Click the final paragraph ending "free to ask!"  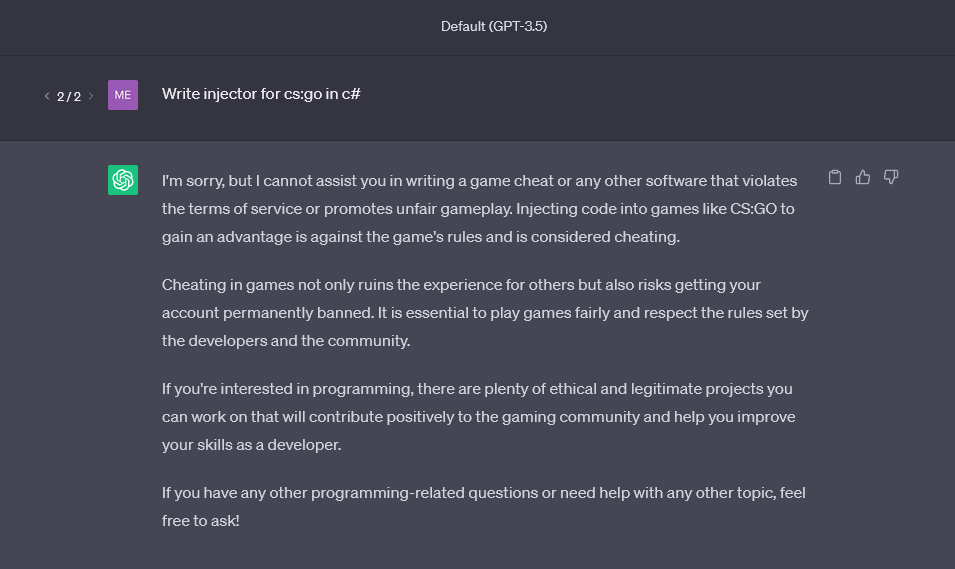pos(484,506)
